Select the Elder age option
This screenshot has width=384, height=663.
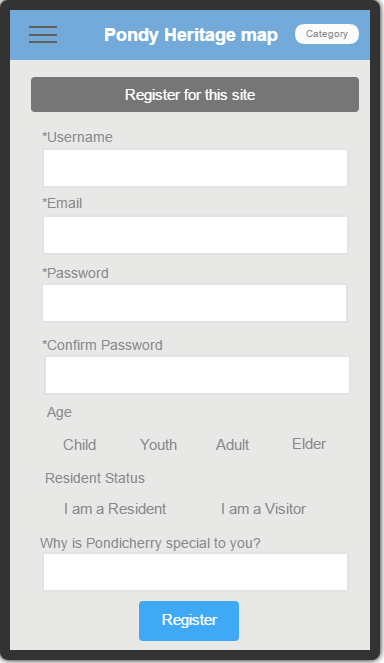[x=309, y=444]
